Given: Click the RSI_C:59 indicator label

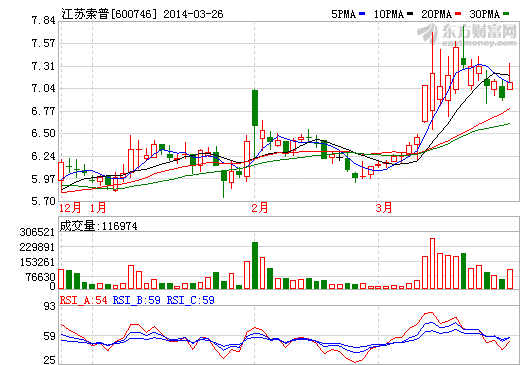Looking at the screenshot, I should 191,300.
